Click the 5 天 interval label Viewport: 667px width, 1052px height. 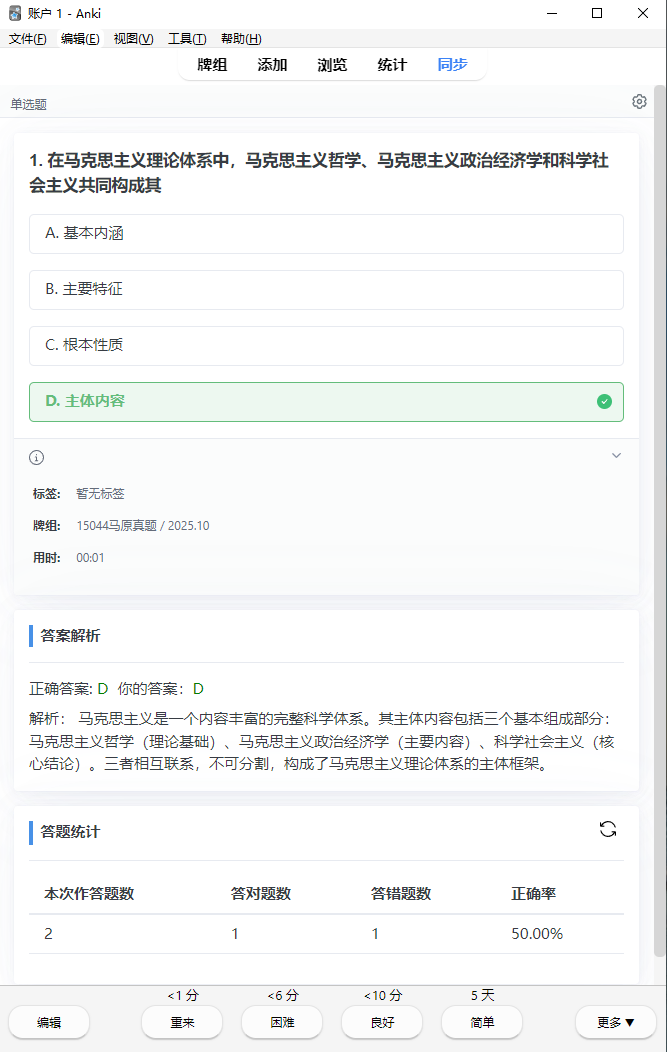482,995
